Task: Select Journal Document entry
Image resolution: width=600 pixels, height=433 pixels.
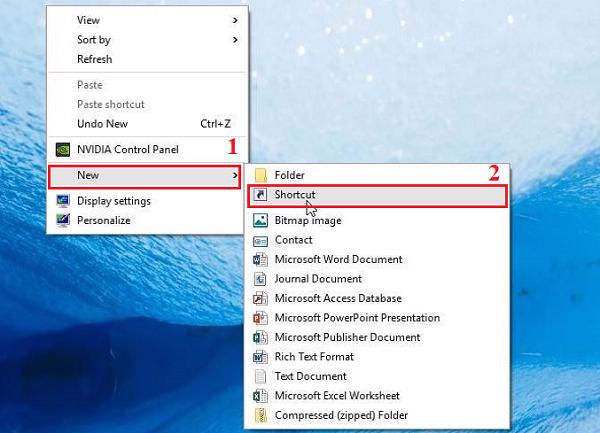Action: tap(377, 279)
